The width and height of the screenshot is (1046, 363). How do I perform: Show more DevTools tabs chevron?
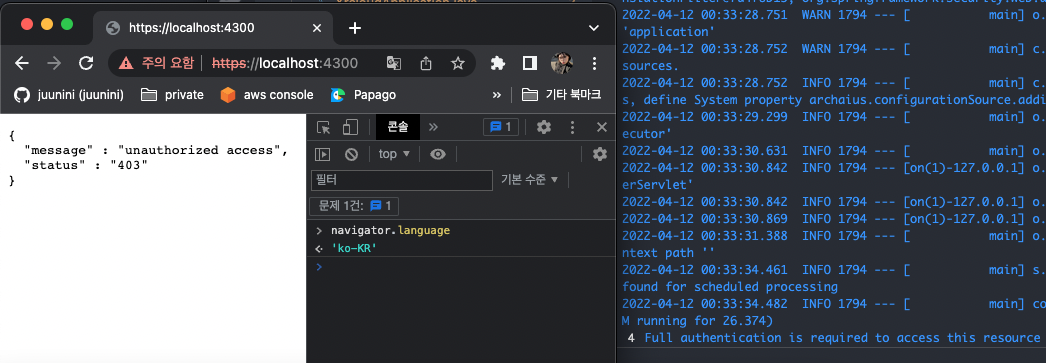coord(433,127)
